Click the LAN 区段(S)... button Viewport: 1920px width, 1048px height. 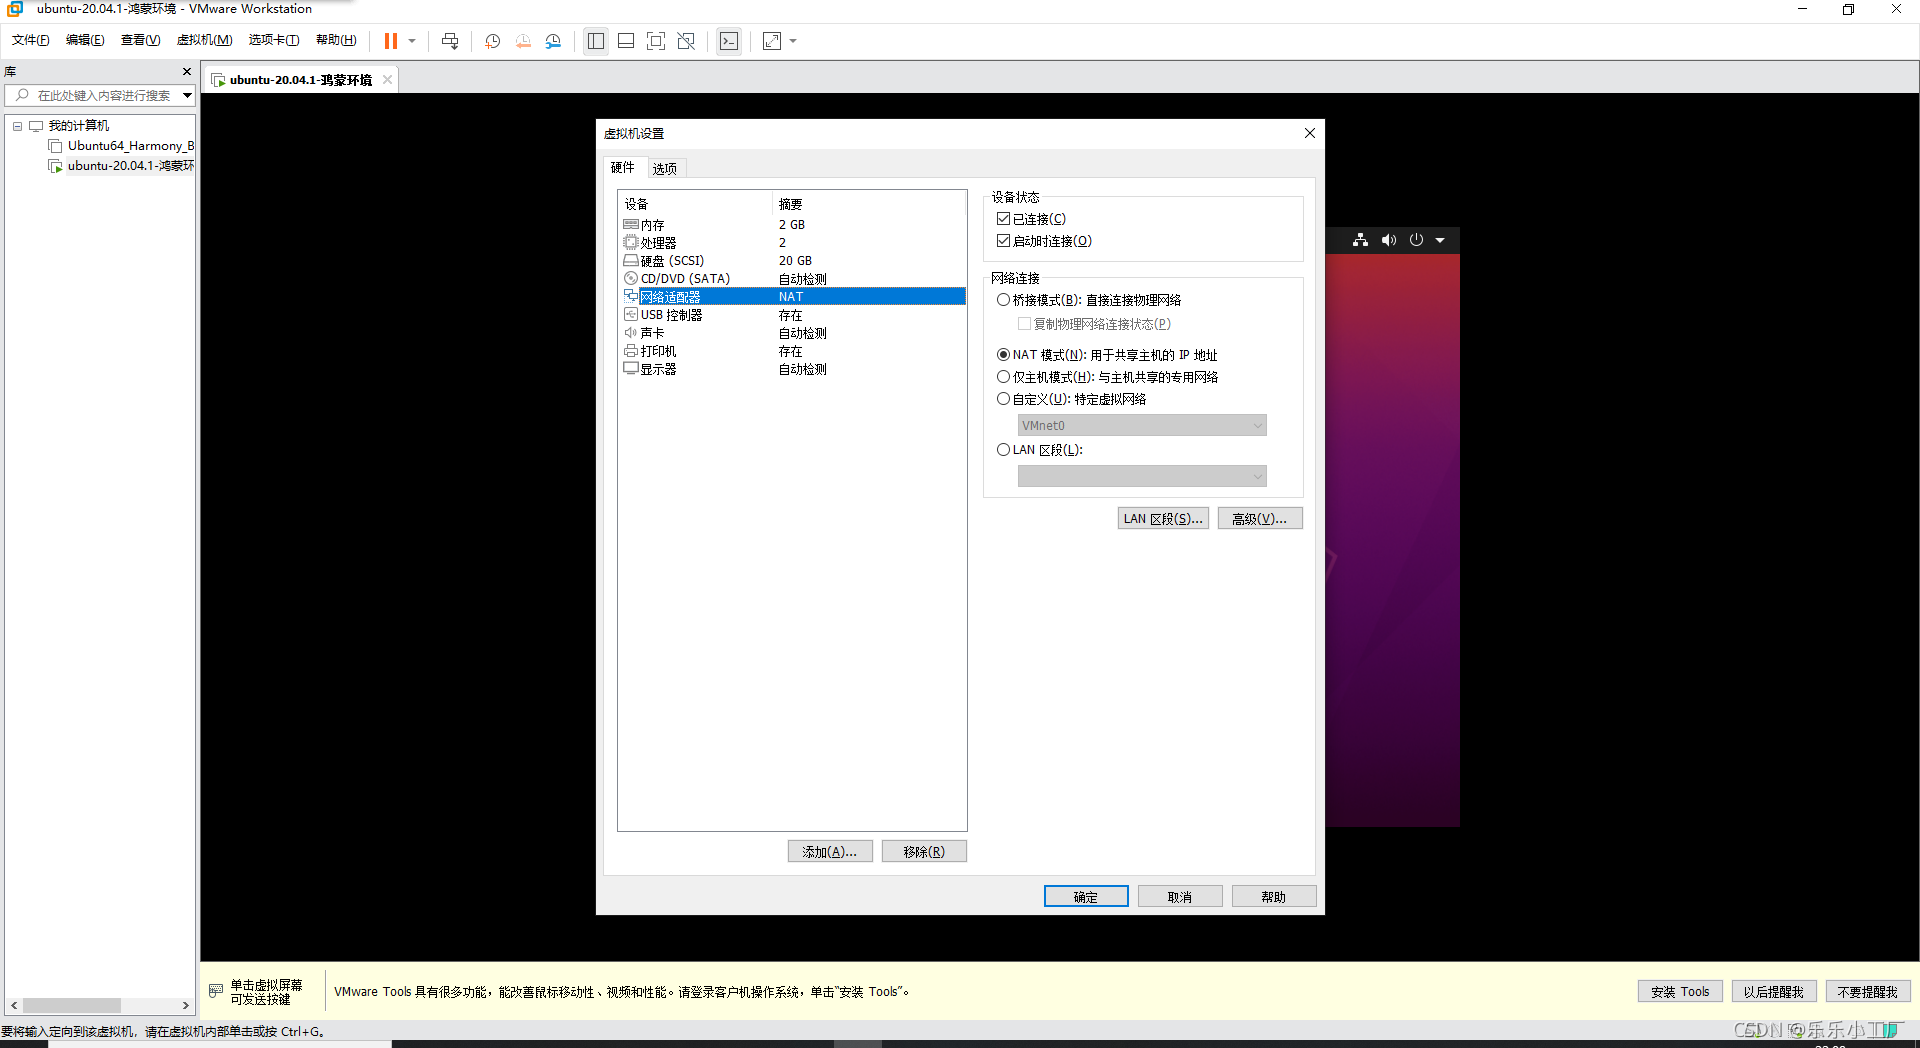click(1163, 518)
